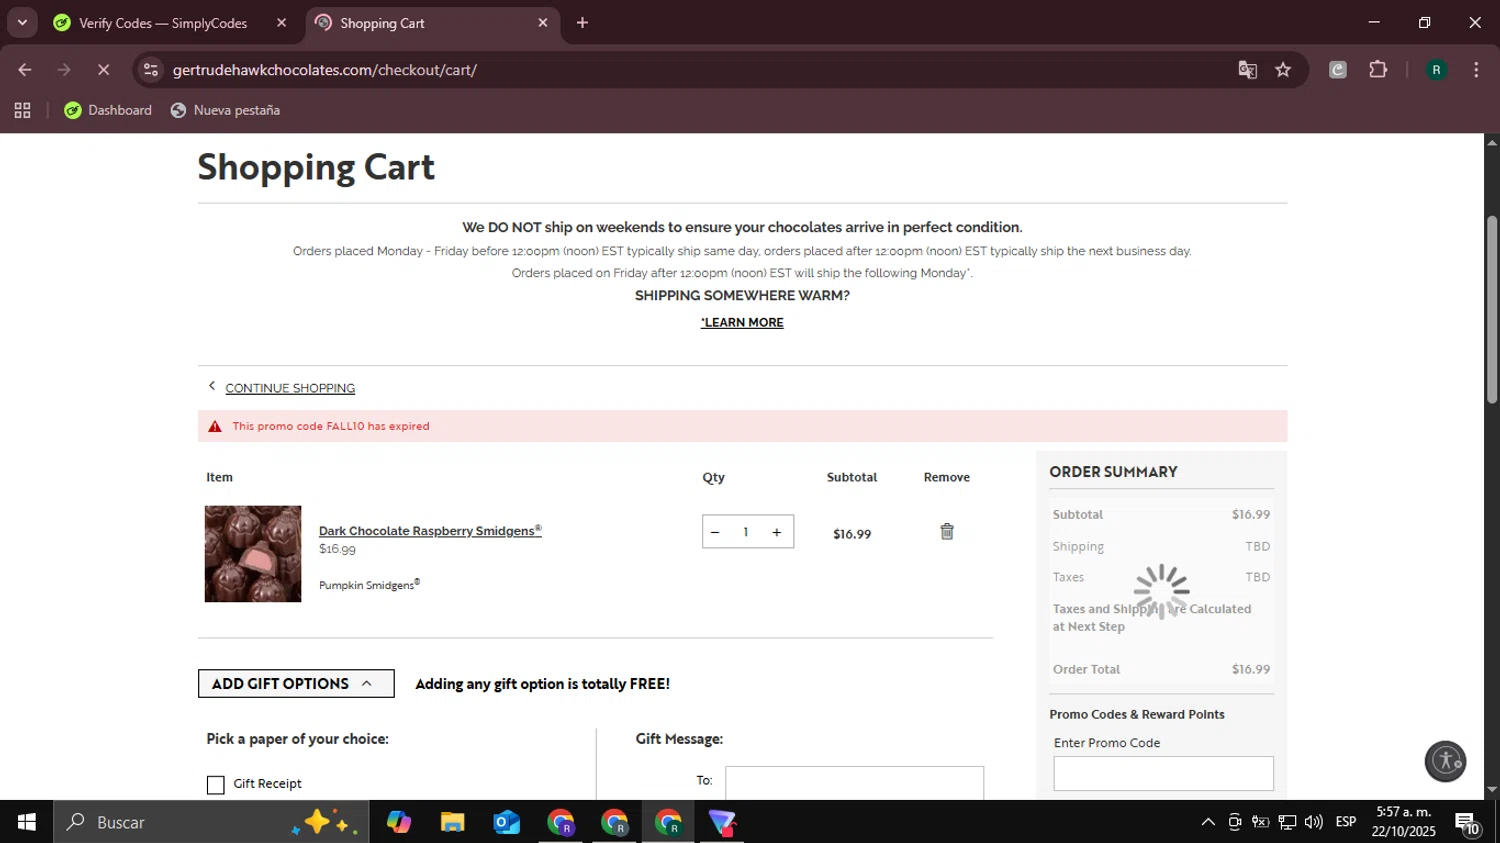The width and height of the screenshot is (1500, 843).
Task: Decrease quantity with the minus button
Action: click(715, 532)
